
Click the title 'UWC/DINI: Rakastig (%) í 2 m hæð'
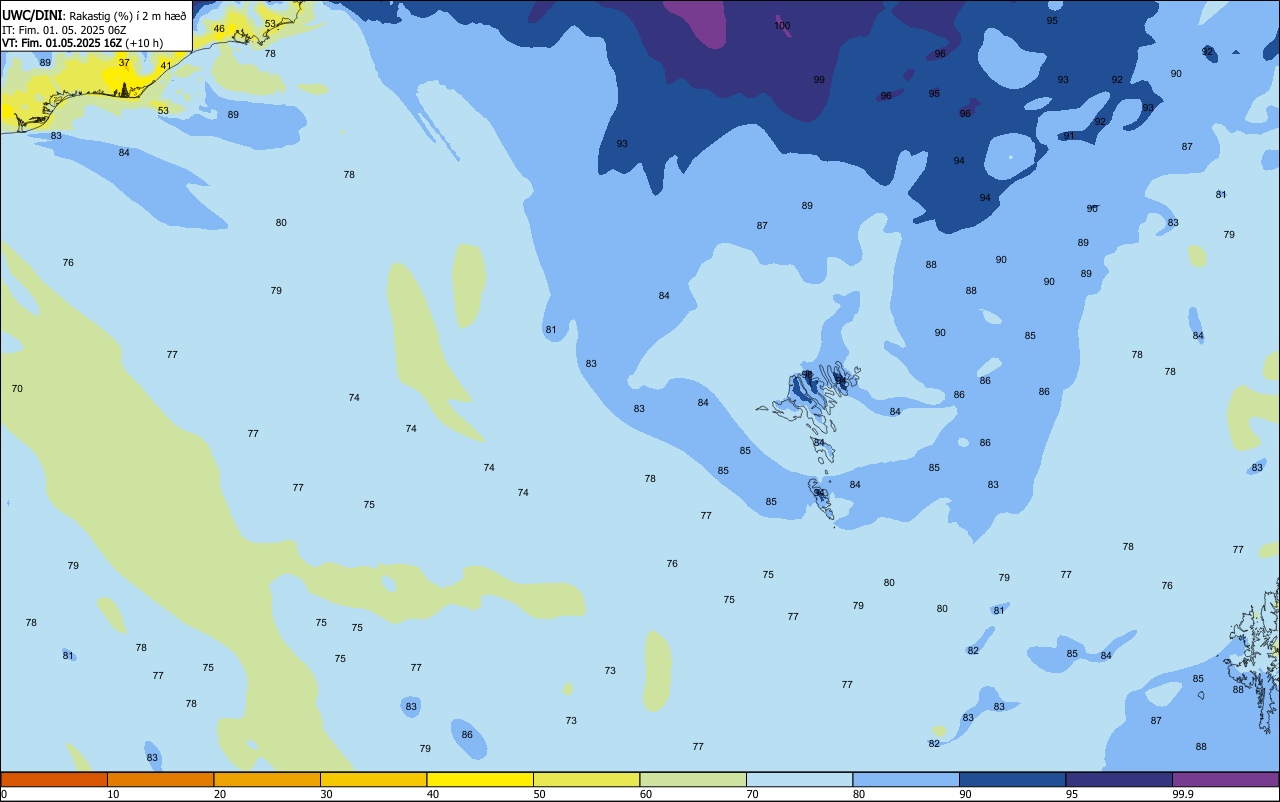click(94, 16)
